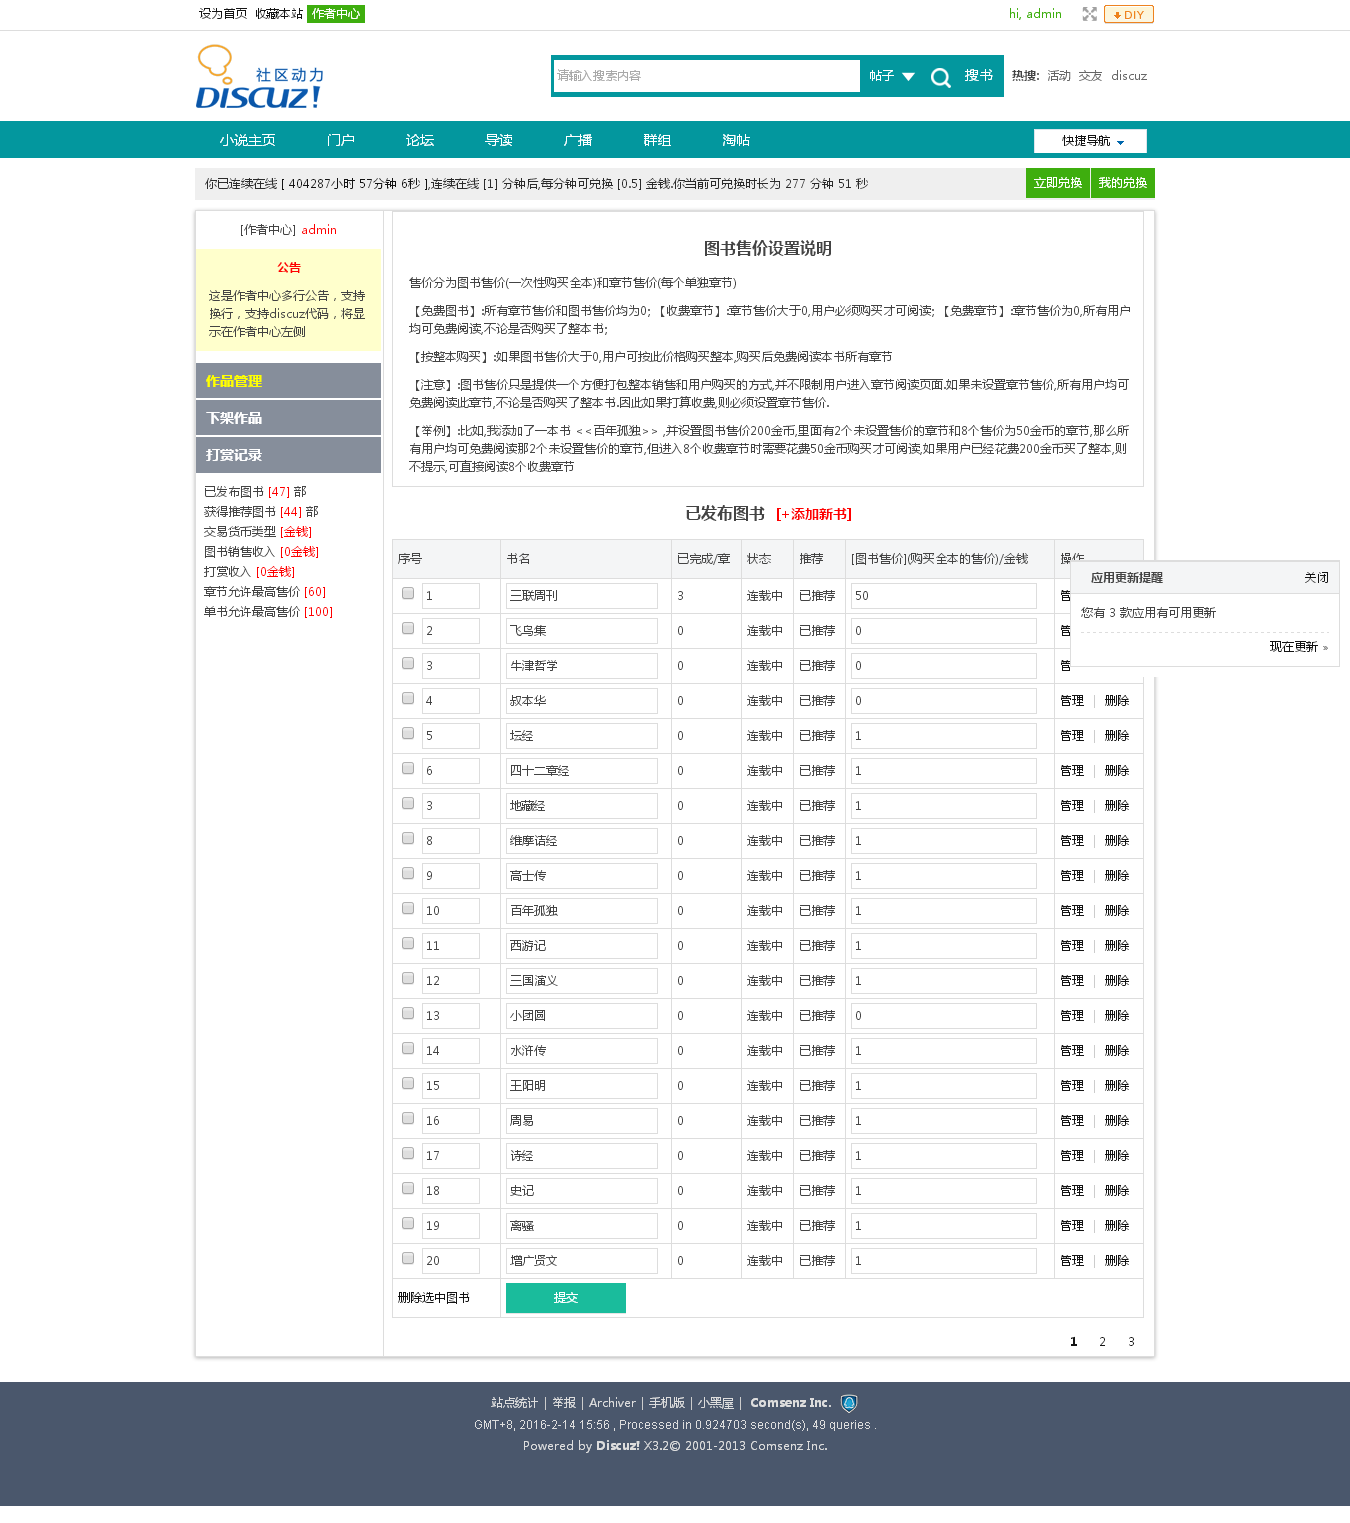The height and width of the screenshot is (1523, 1350).
Task: Open the DIY button
Action: click(1129, 14)
